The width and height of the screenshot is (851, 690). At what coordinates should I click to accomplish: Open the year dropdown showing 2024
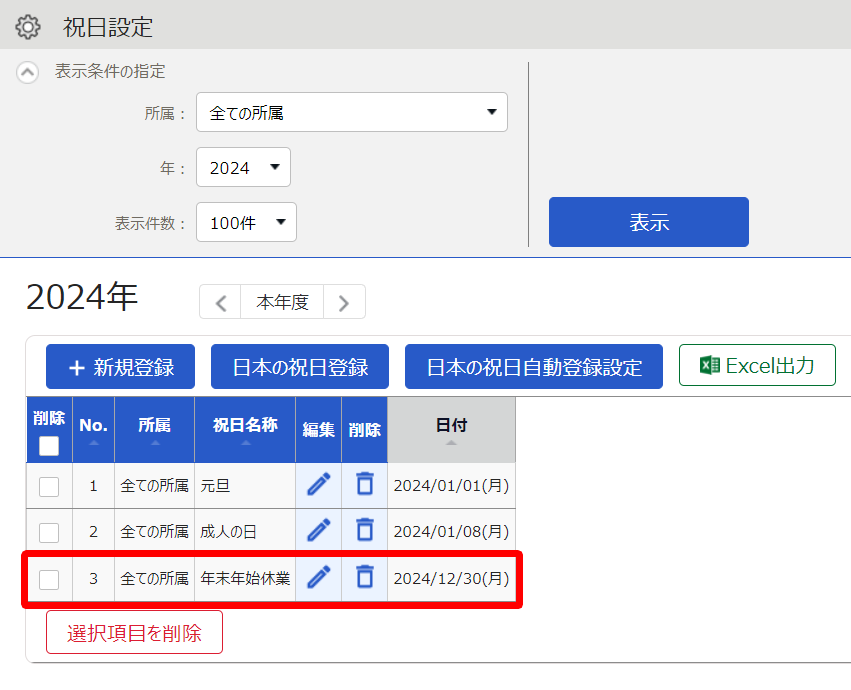click(243, 167)
